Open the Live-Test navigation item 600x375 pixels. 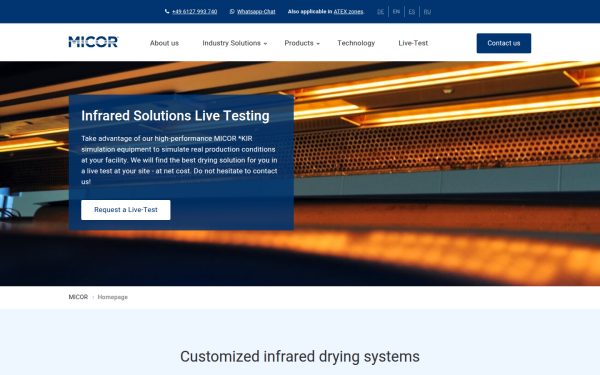click(413, 43)
